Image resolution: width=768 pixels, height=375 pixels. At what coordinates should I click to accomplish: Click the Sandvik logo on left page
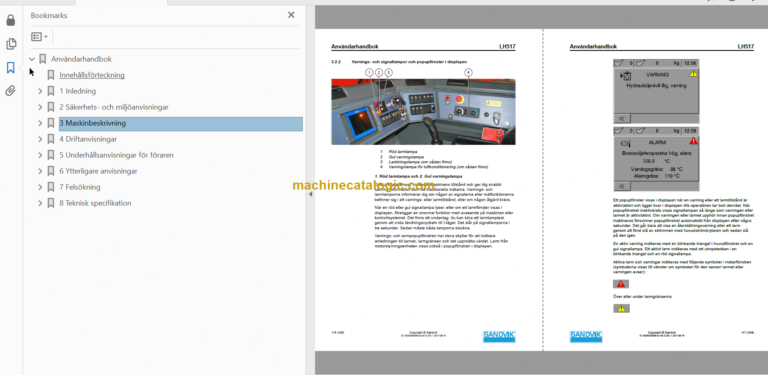coord(499,336)
